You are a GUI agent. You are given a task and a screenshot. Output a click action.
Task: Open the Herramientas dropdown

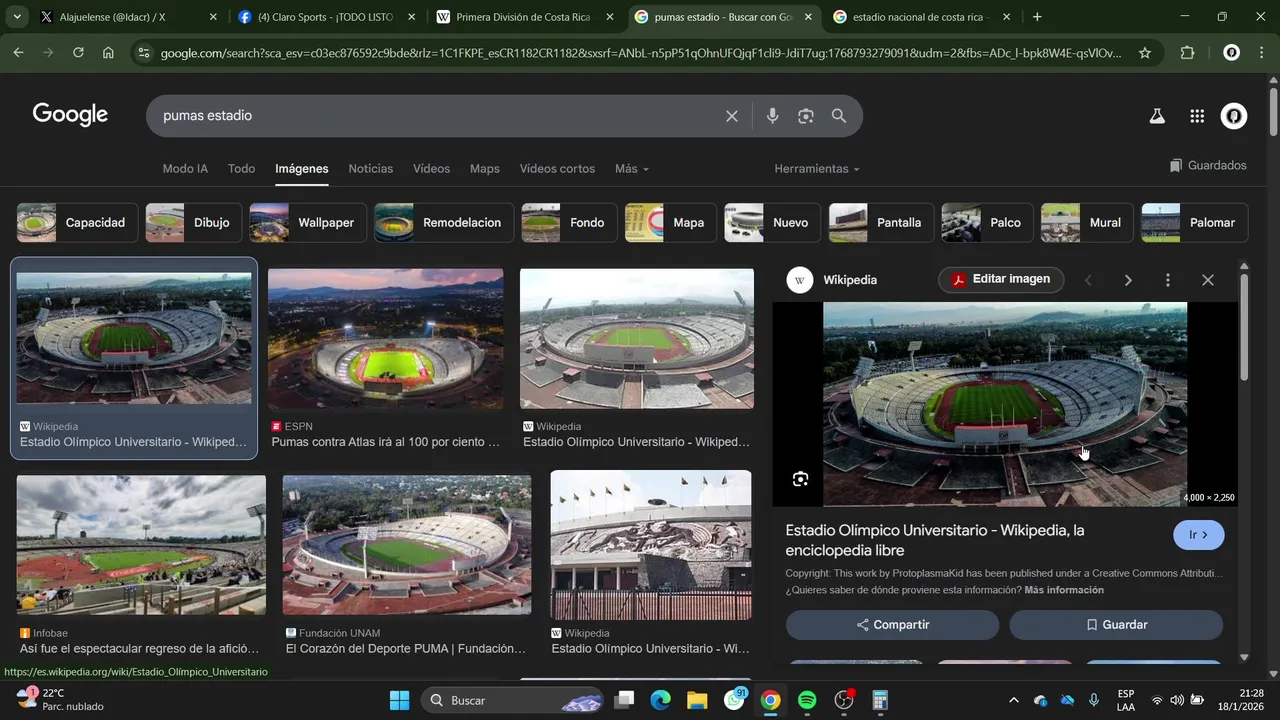click(x=816, y=169)
